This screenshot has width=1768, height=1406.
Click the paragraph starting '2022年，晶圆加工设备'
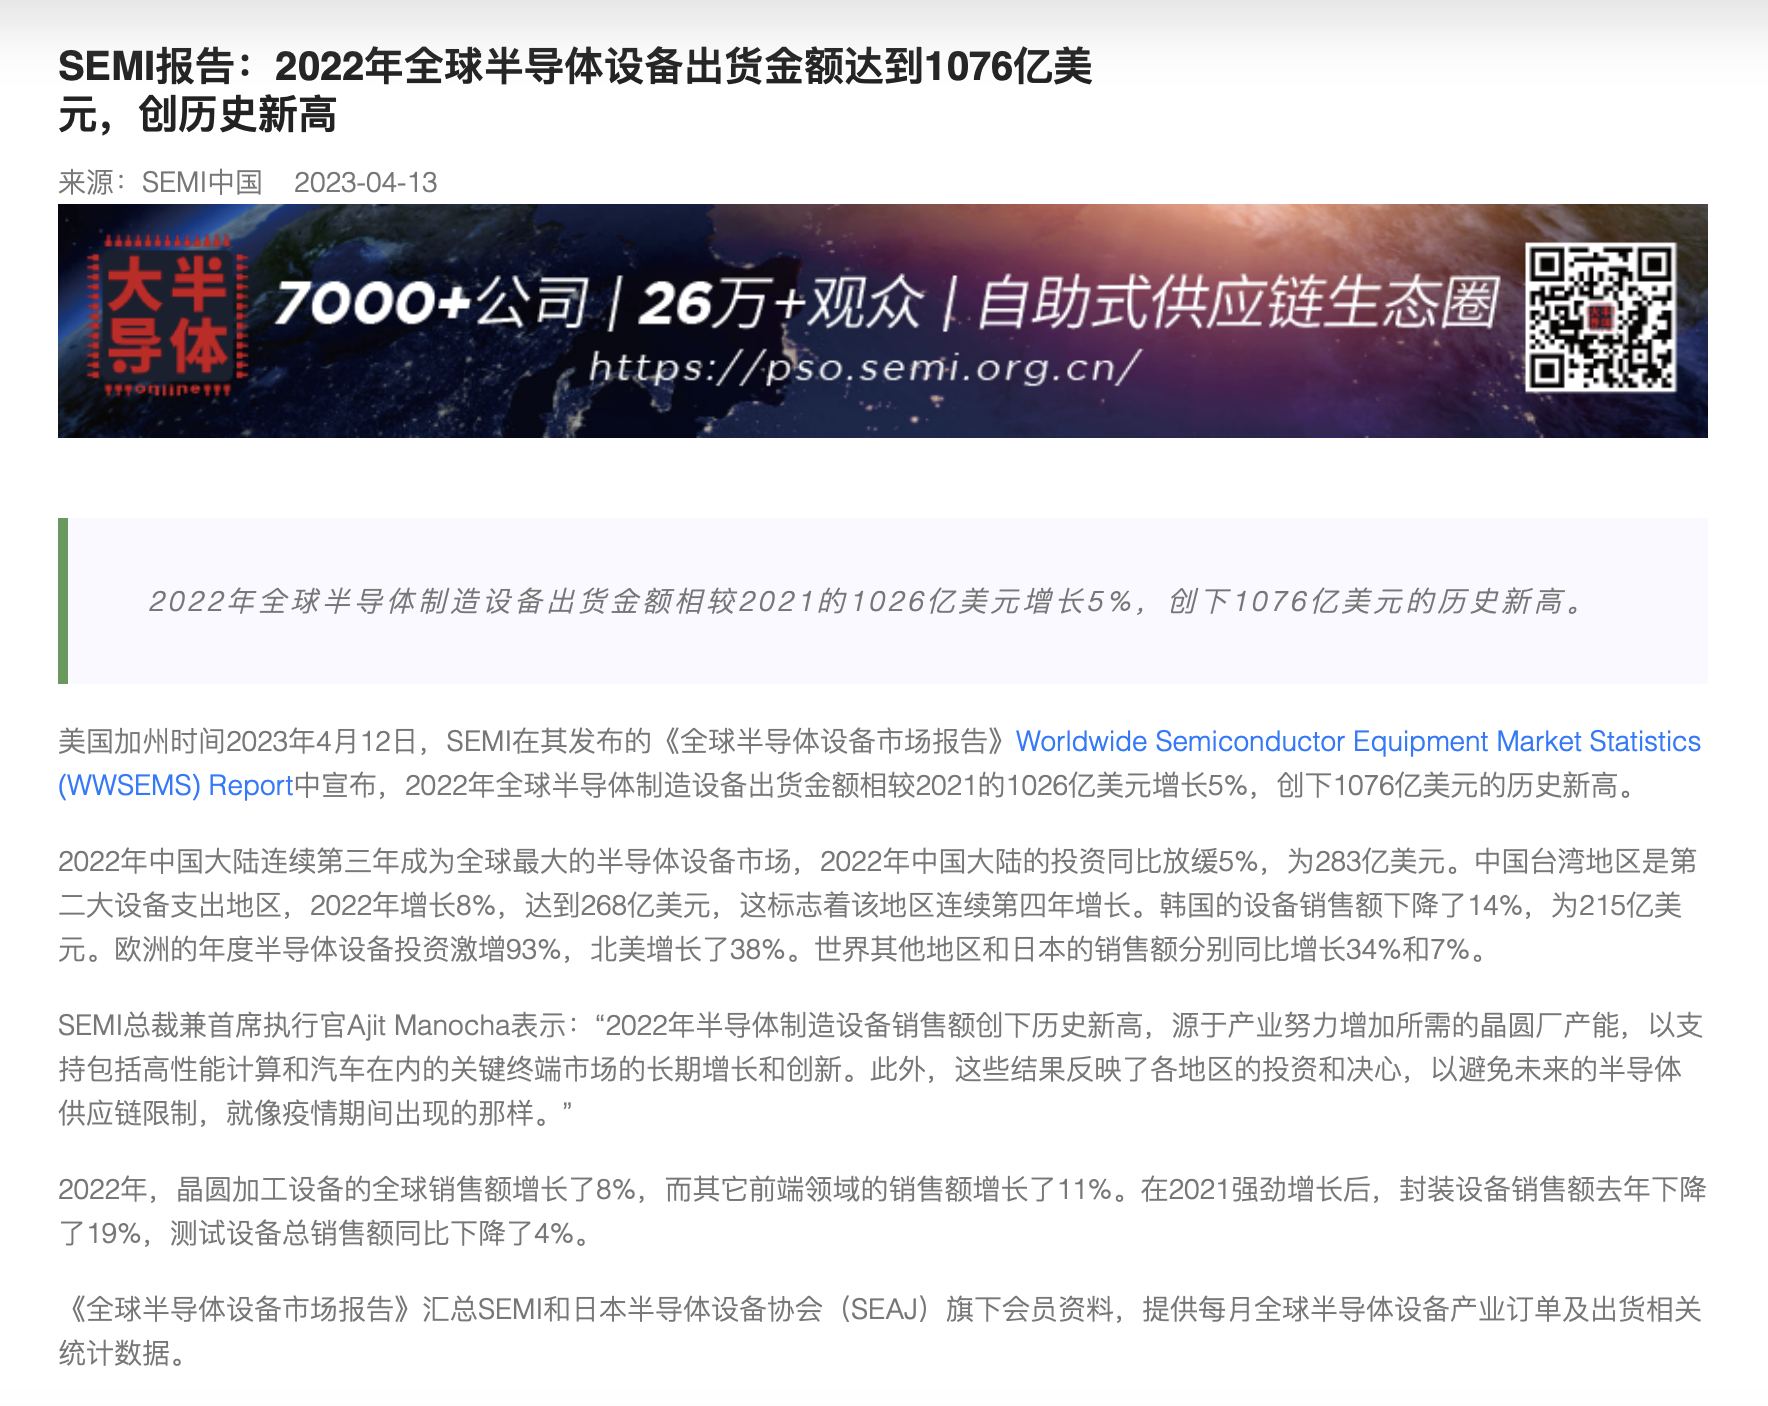[x=880, y=1211]
